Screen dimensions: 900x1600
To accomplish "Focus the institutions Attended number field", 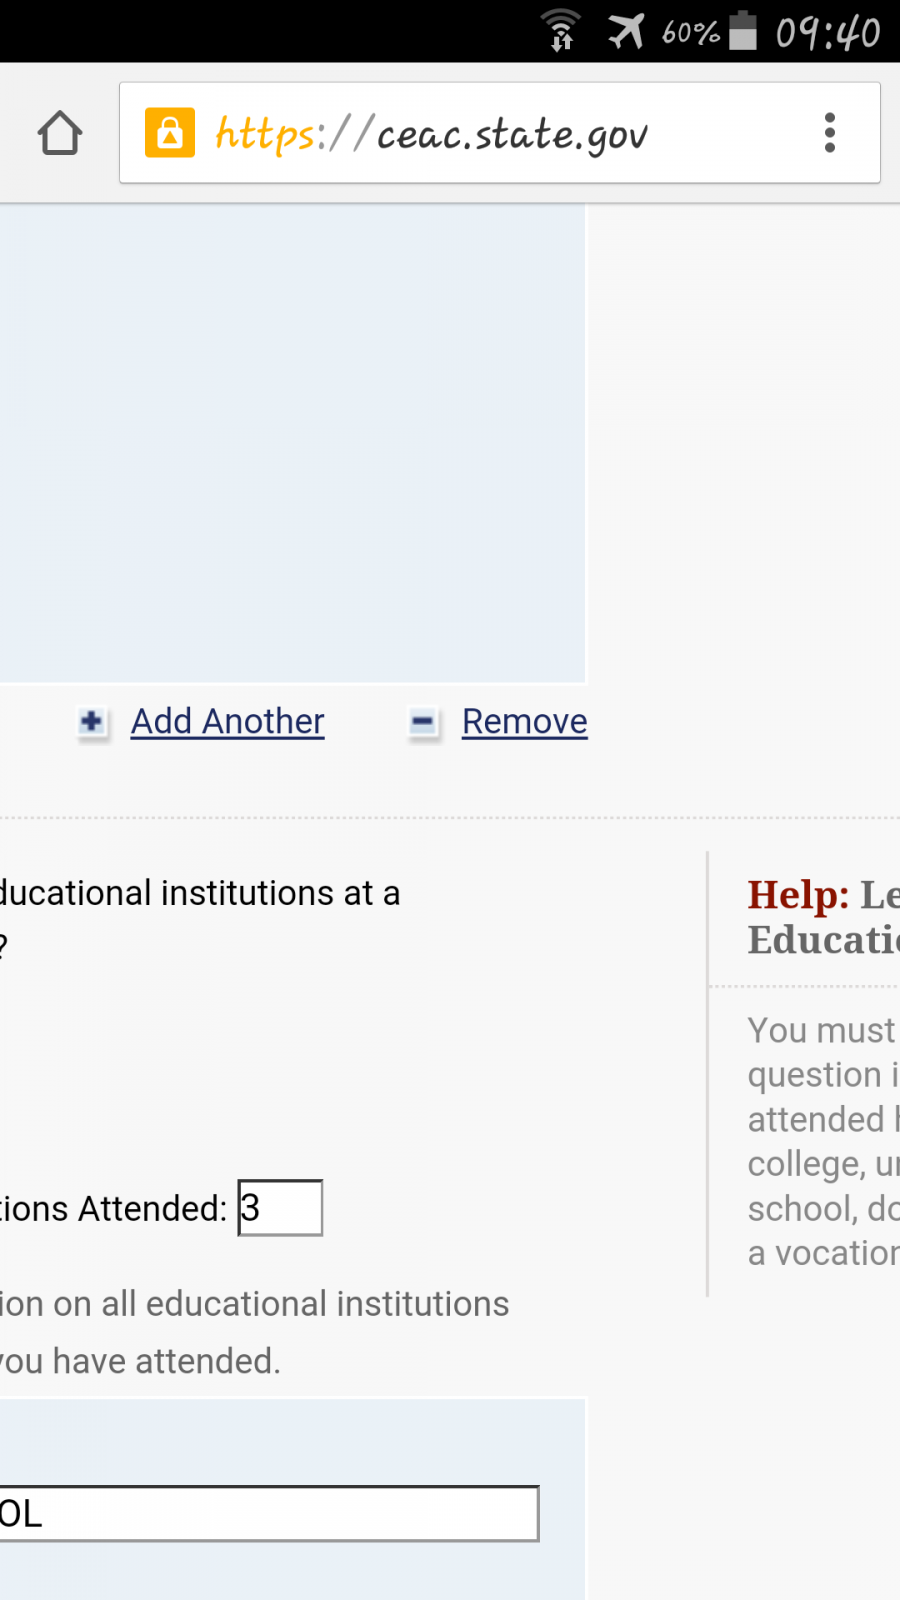I will click(280, 1208).
